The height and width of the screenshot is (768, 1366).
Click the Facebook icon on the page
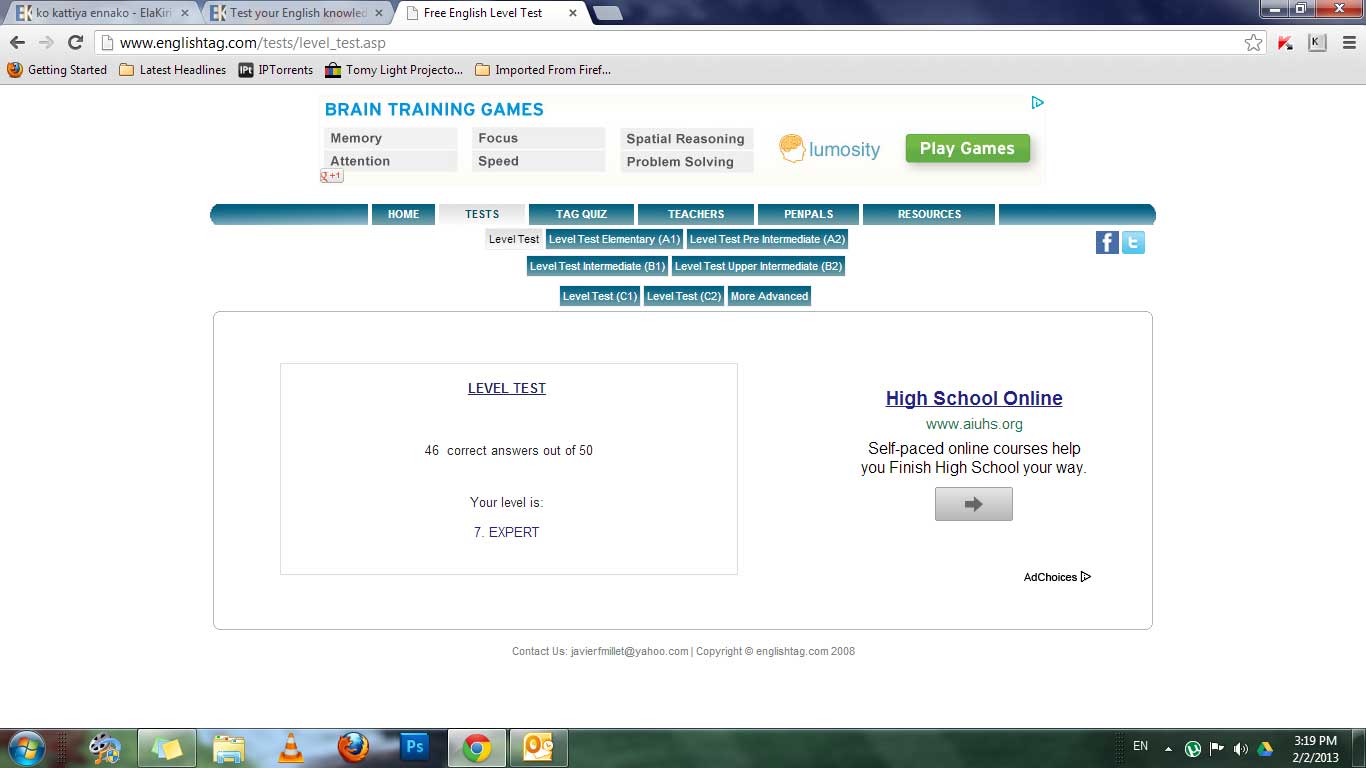coord(1107,242)
